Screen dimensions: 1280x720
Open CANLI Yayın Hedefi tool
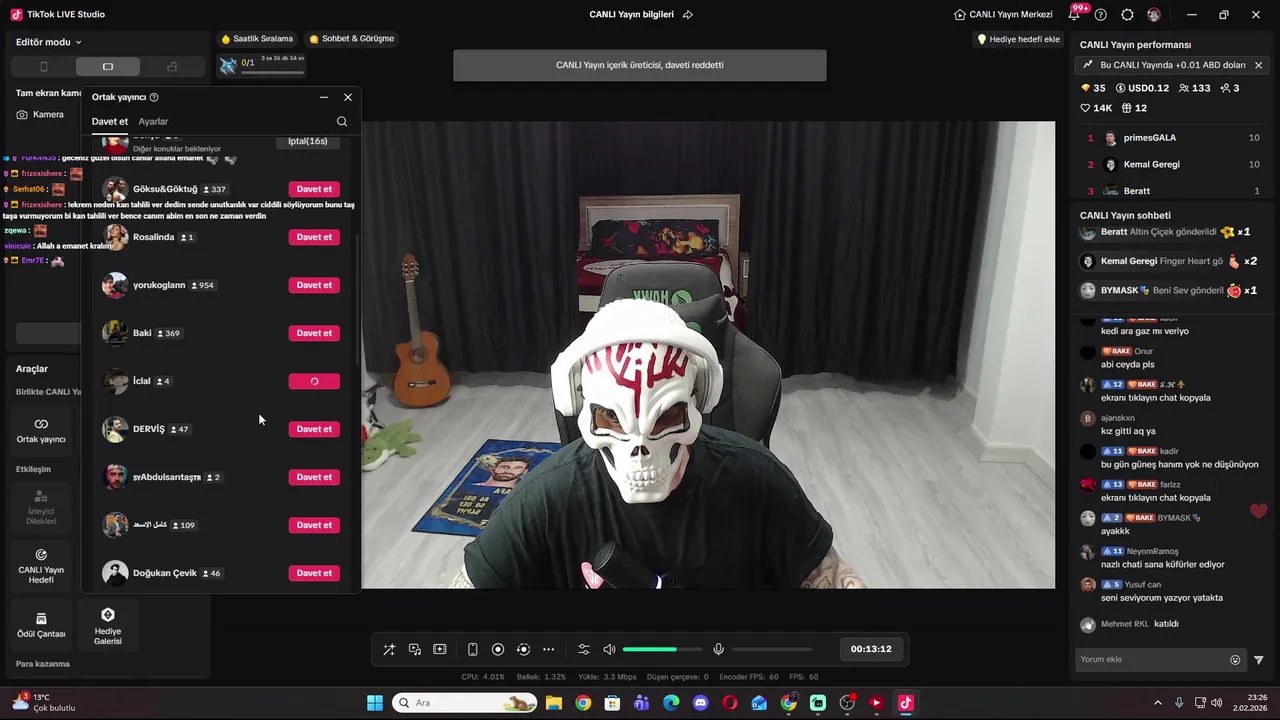point(41,566)
